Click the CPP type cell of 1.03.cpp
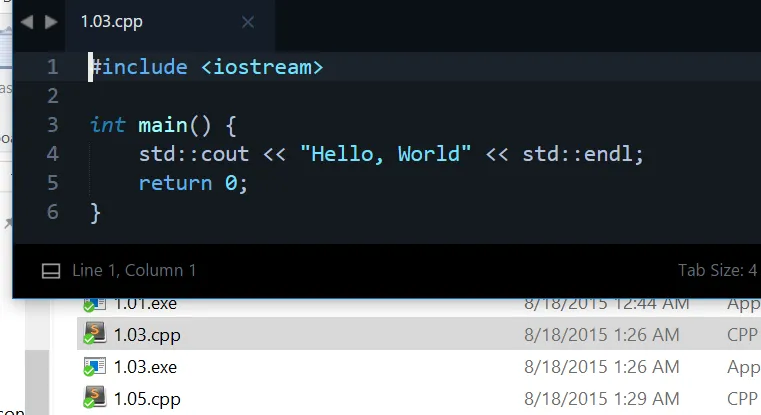Viewport: 761px width, 415px height. (x=743, y=334)
